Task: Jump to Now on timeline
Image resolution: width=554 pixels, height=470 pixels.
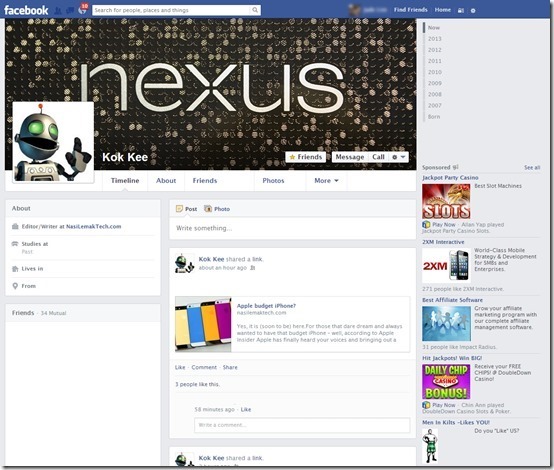Action: [x=434, y=28]
